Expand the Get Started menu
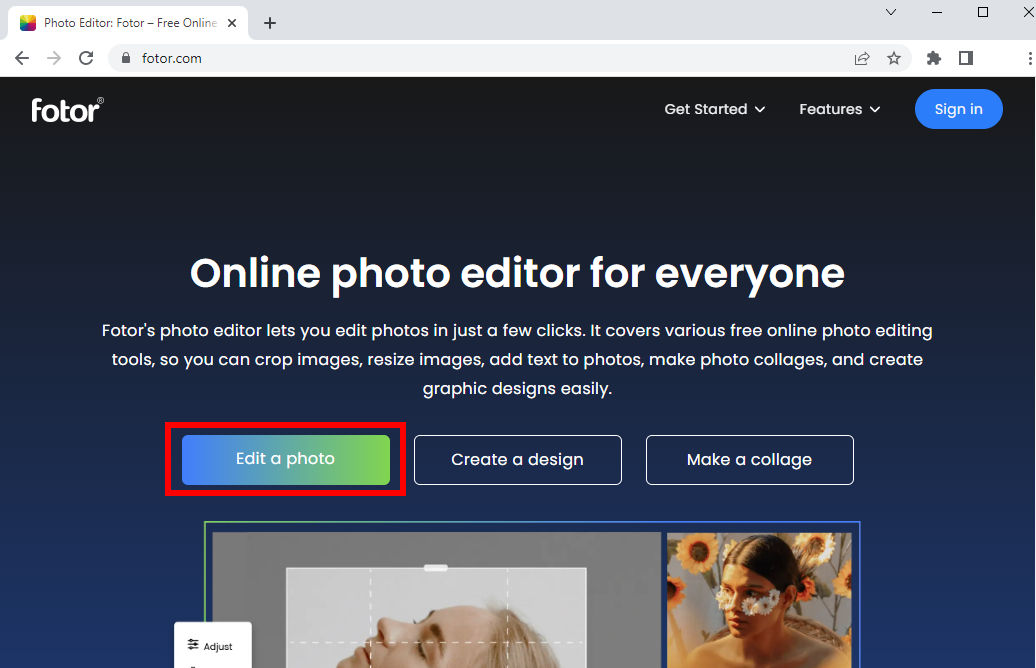Image resolution: width=1036 pixels, height=668 pixels. tap(714, 109)
